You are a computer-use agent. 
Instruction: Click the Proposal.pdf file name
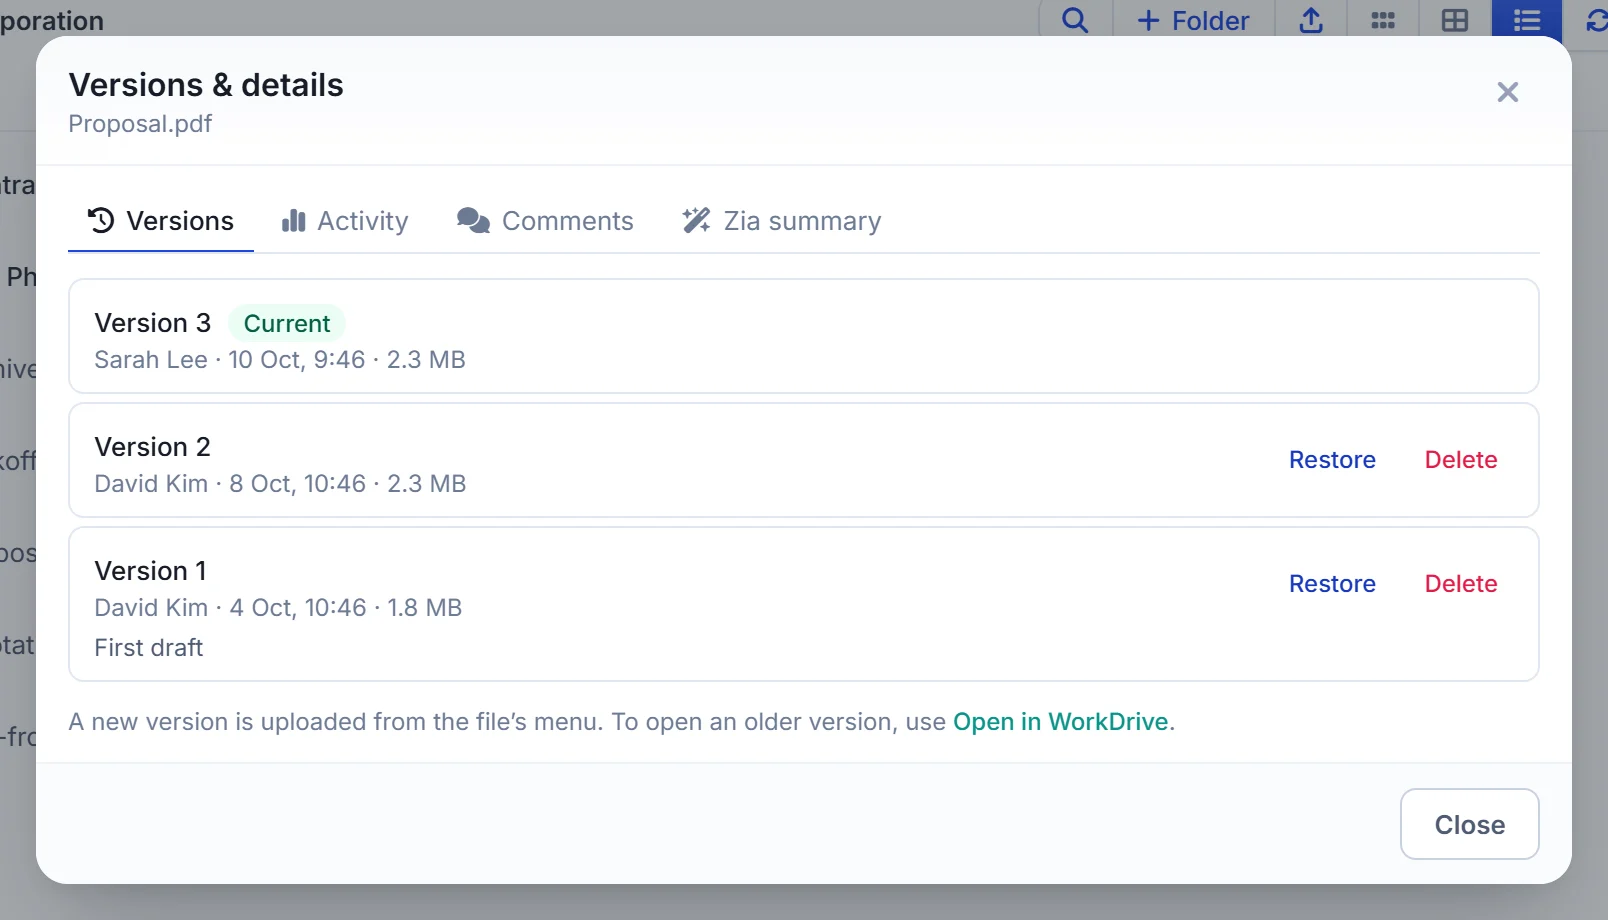click(x=140, y=124)
